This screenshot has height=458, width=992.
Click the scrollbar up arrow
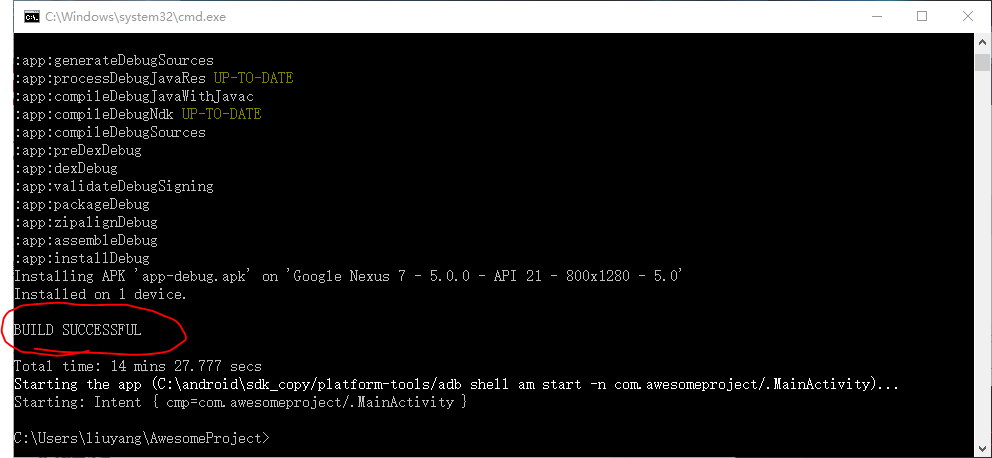[983, 42]
